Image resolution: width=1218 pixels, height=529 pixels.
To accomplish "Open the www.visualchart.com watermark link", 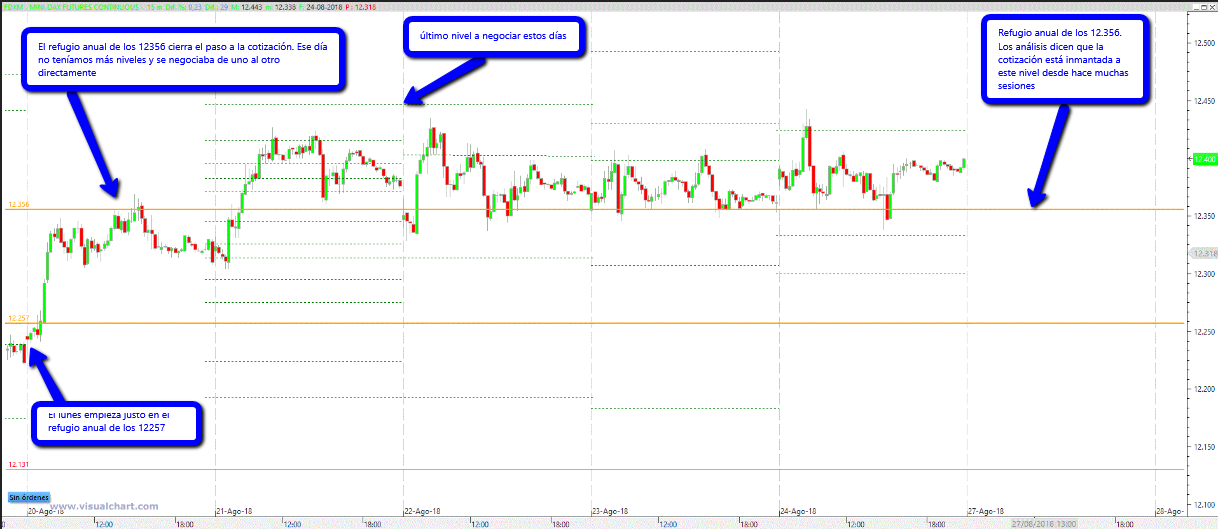I will [105, 506].
